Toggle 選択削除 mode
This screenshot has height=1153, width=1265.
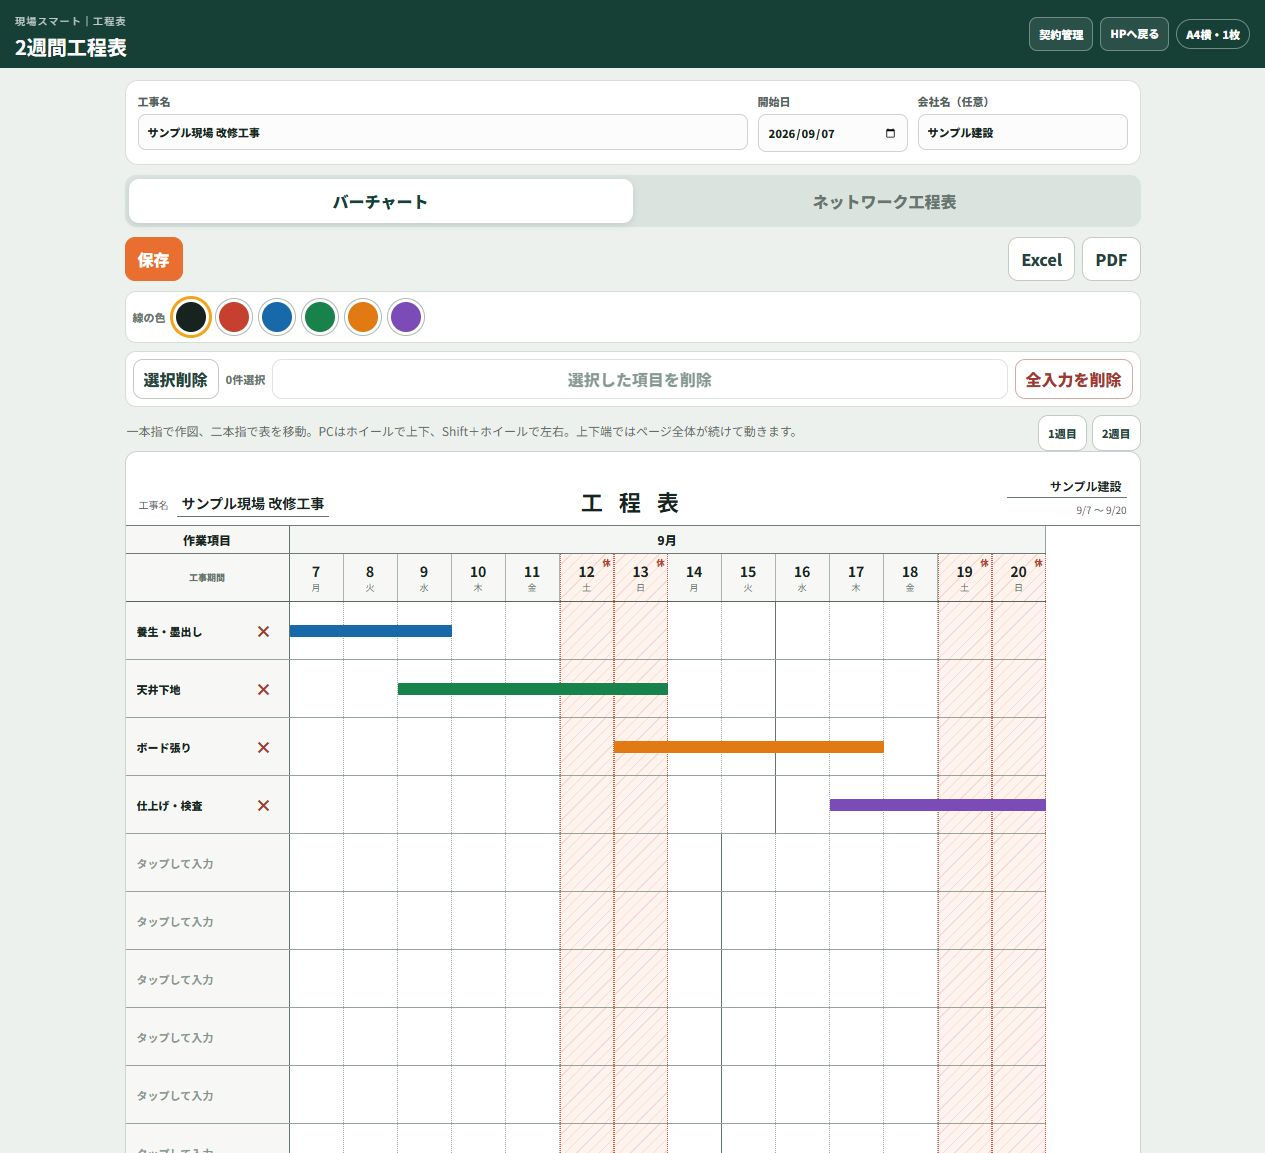click(176, 379)
